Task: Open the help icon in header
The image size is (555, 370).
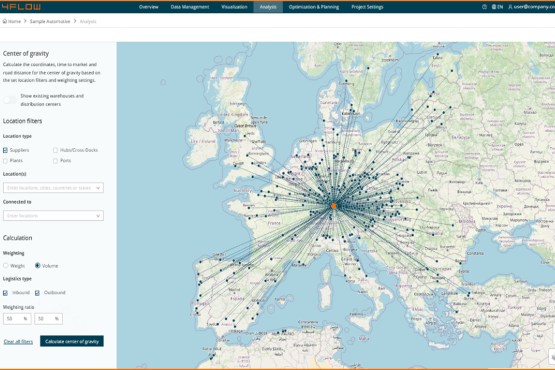Action: pos(484,7)
